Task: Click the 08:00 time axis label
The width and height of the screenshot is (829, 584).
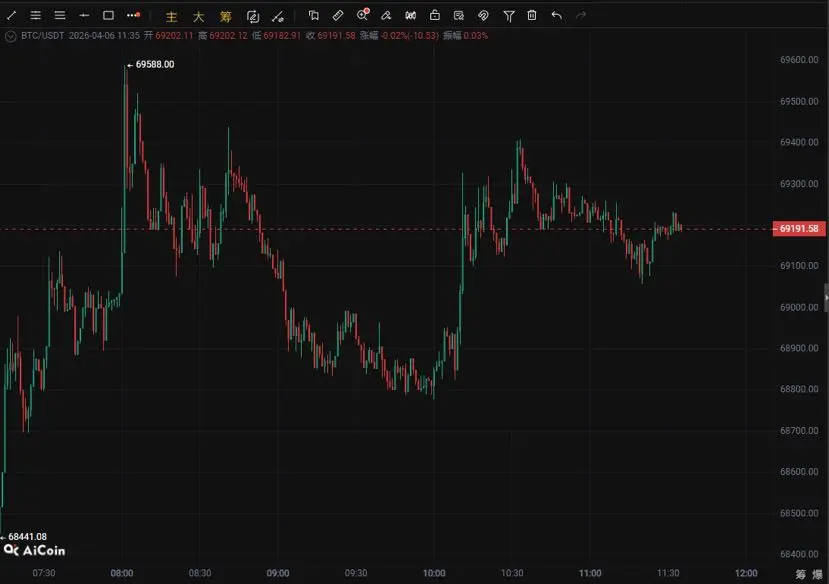Action: click(122, 573)
